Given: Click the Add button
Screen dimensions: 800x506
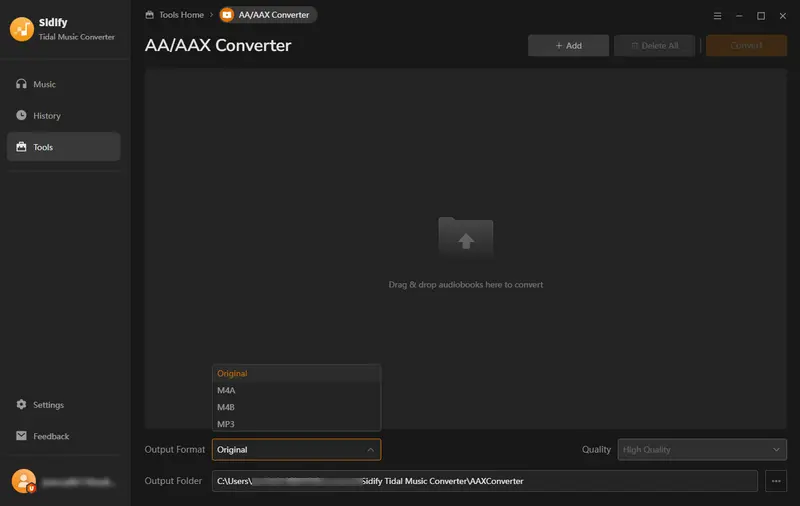Looking at the screenshot, I should coord(568,45).
